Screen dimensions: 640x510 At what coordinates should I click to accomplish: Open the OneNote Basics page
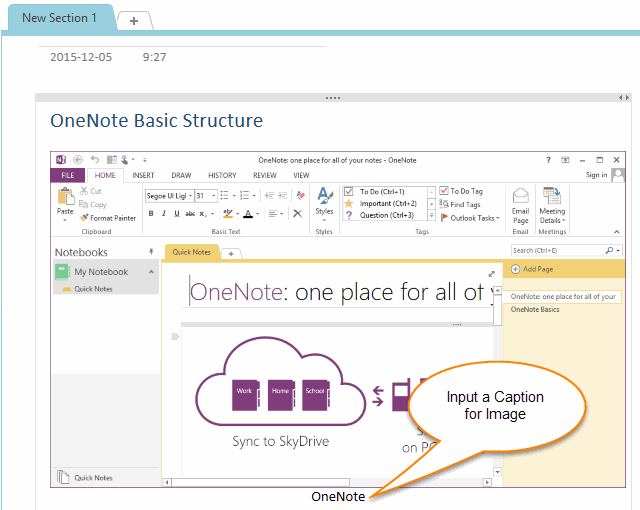coord(535,309)
